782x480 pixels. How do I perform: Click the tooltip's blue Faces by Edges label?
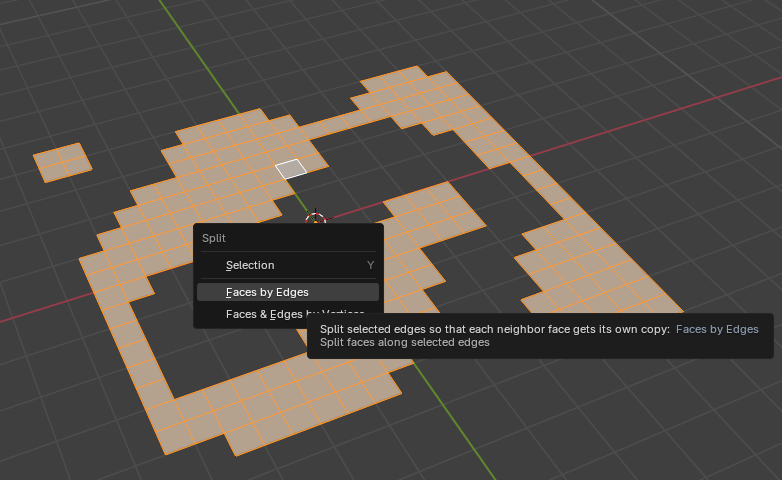pyautogui.click(x=717, y=328)
